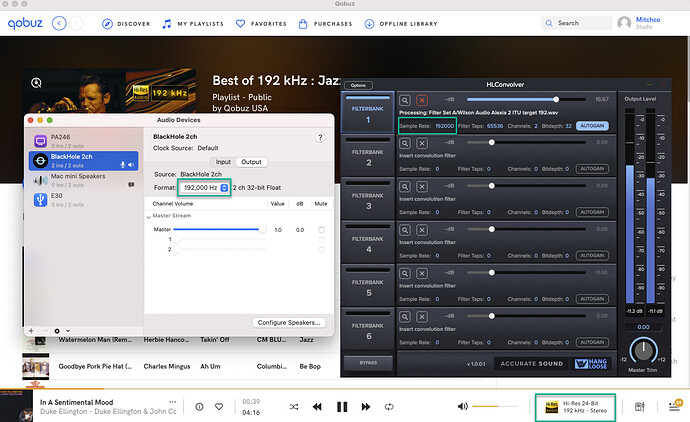Click the Qobuz logo
This screenshot has width=690, height=422.
click(25, 23)
